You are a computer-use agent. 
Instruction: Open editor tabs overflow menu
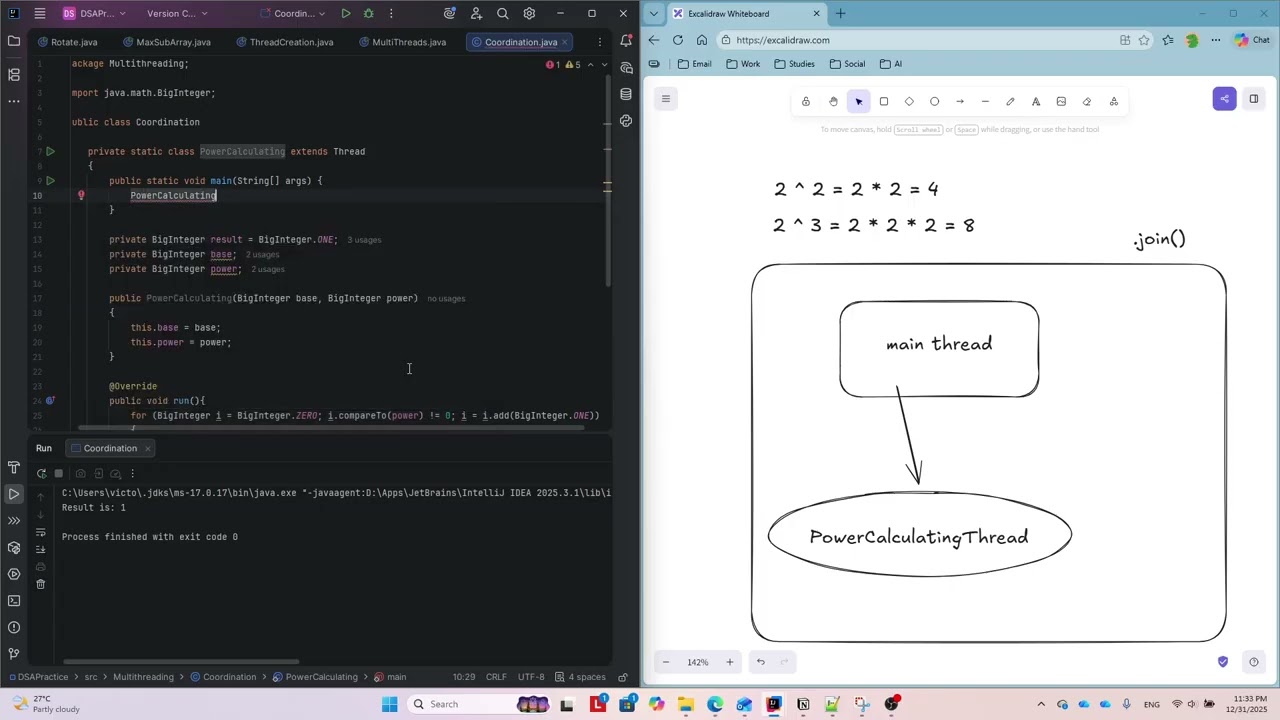pos(599,42)
